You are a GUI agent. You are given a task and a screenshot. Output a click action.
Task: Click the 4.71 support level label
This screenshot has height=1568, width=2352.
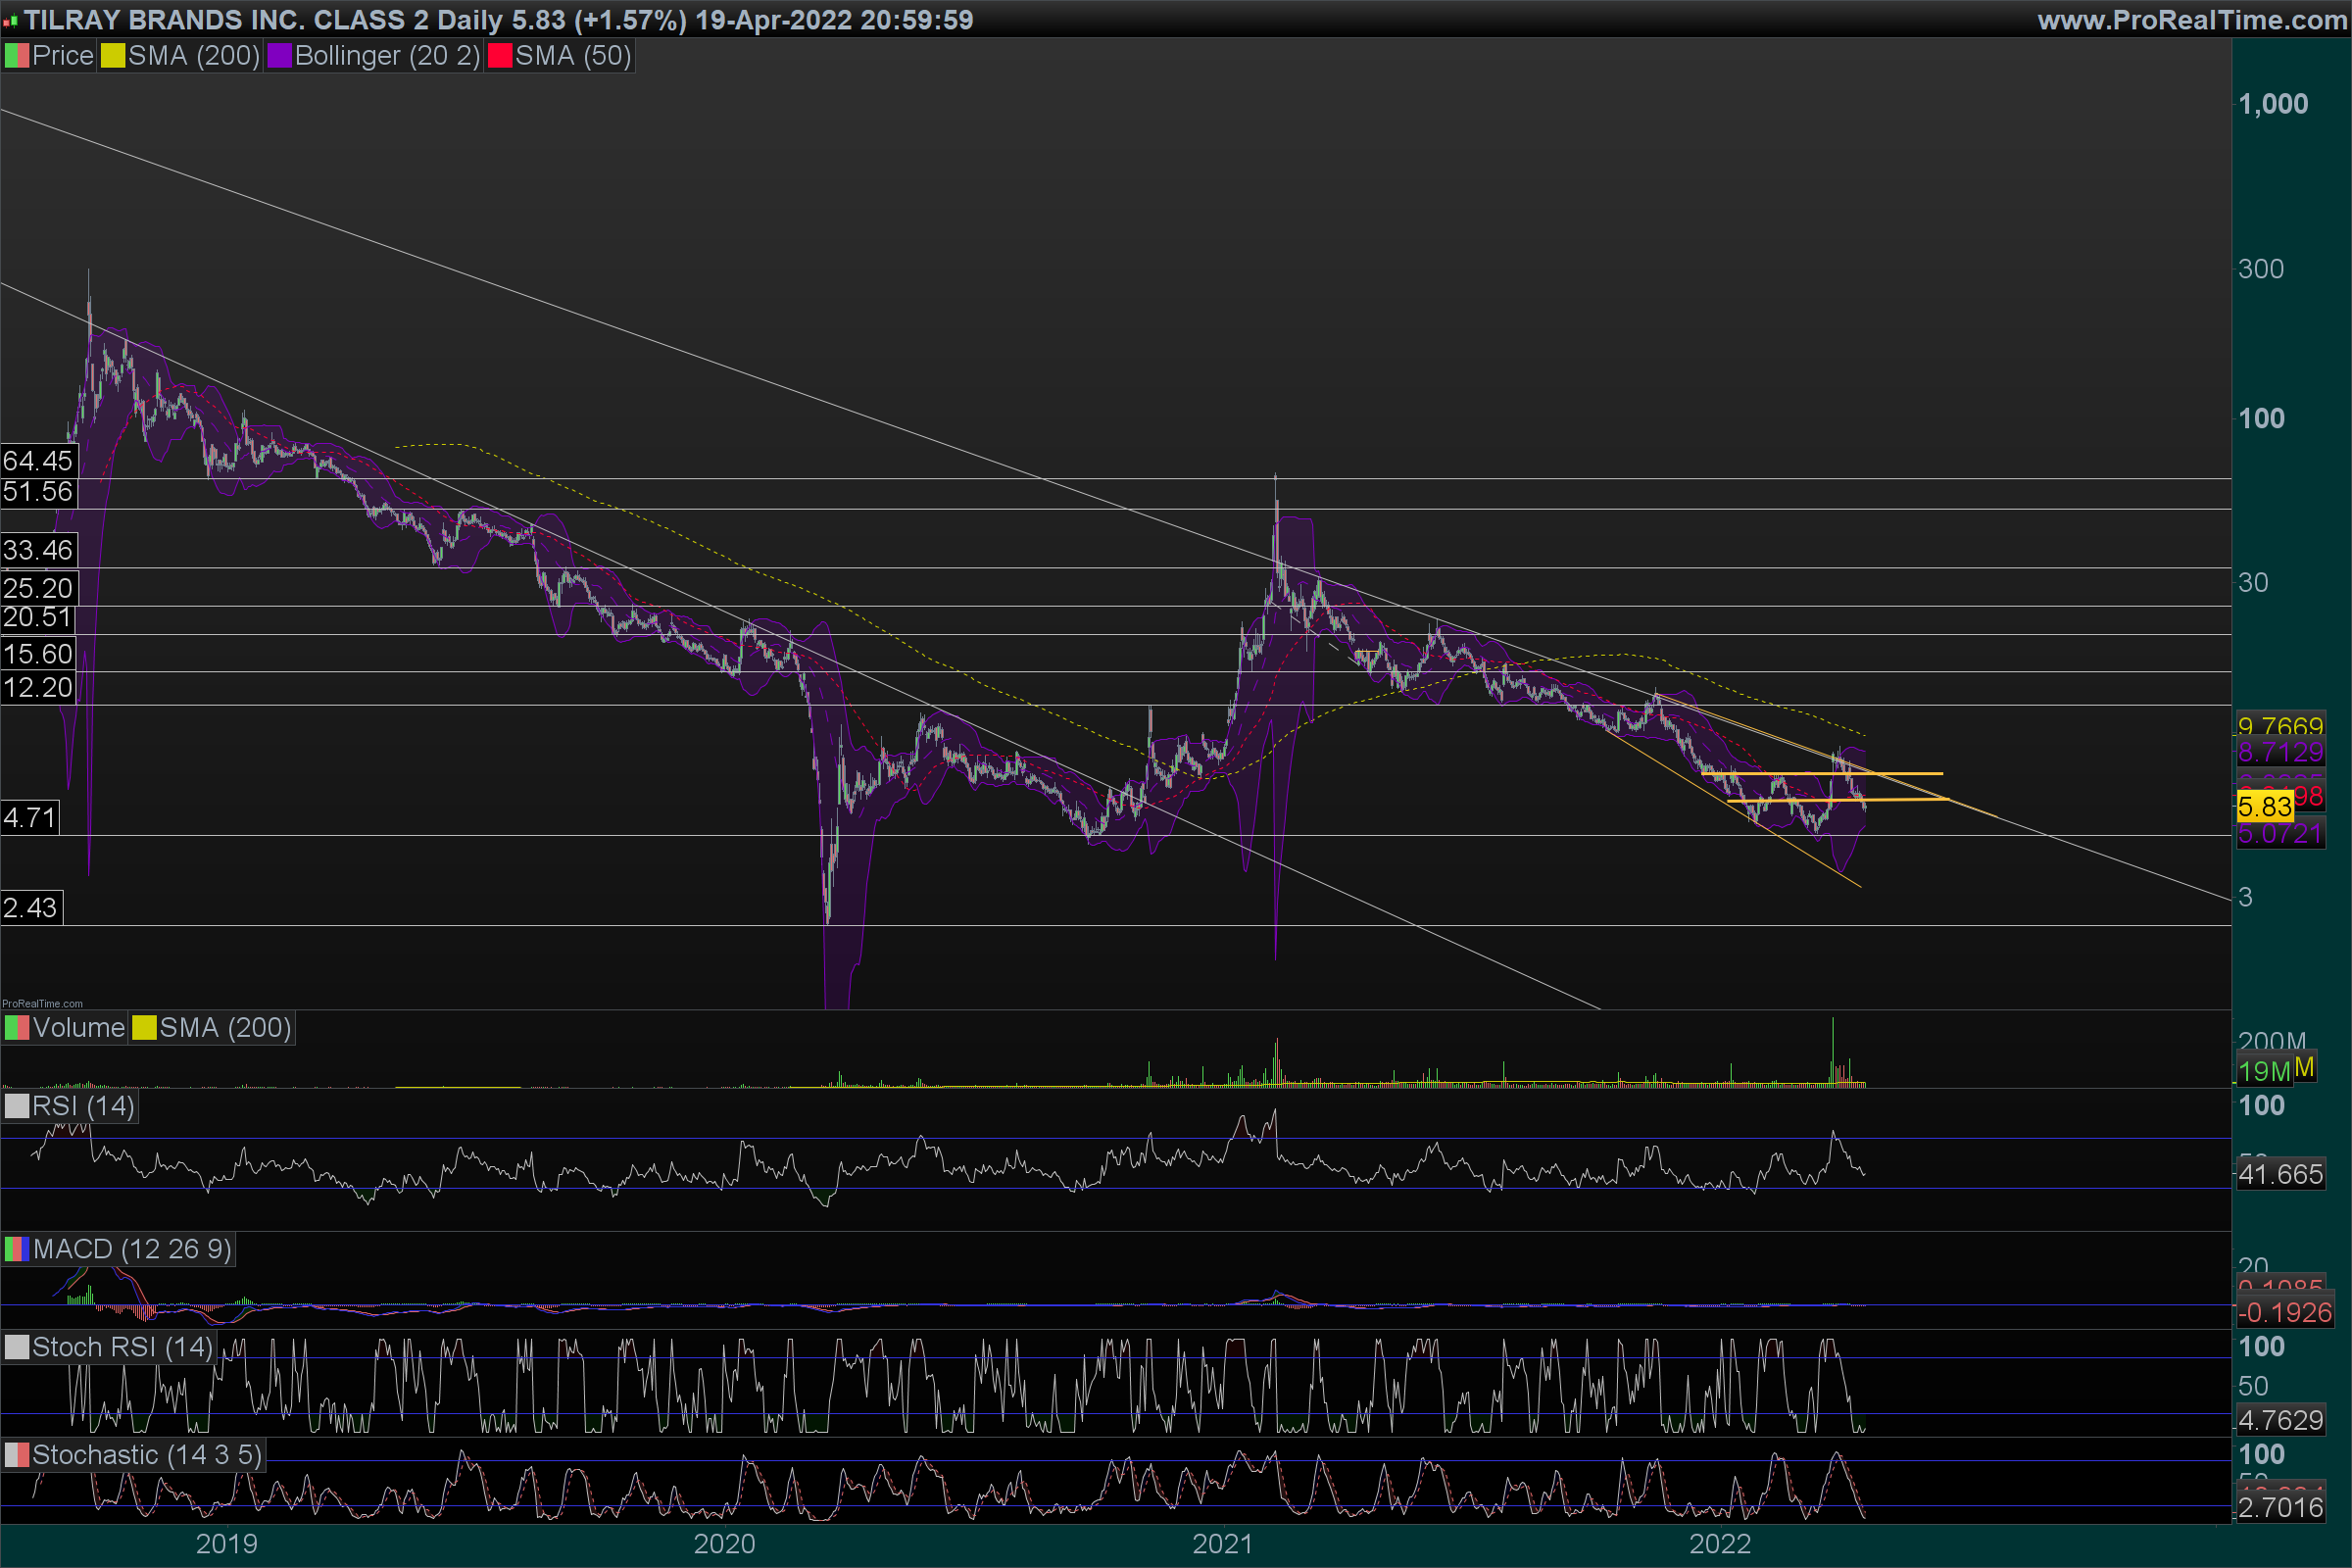click(30, 818)
